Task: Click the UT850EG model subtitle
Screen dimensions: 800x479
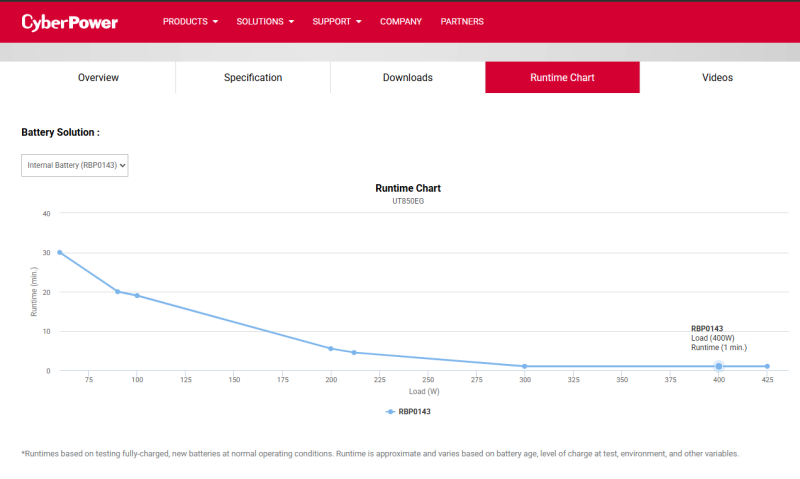Action: 408,201
